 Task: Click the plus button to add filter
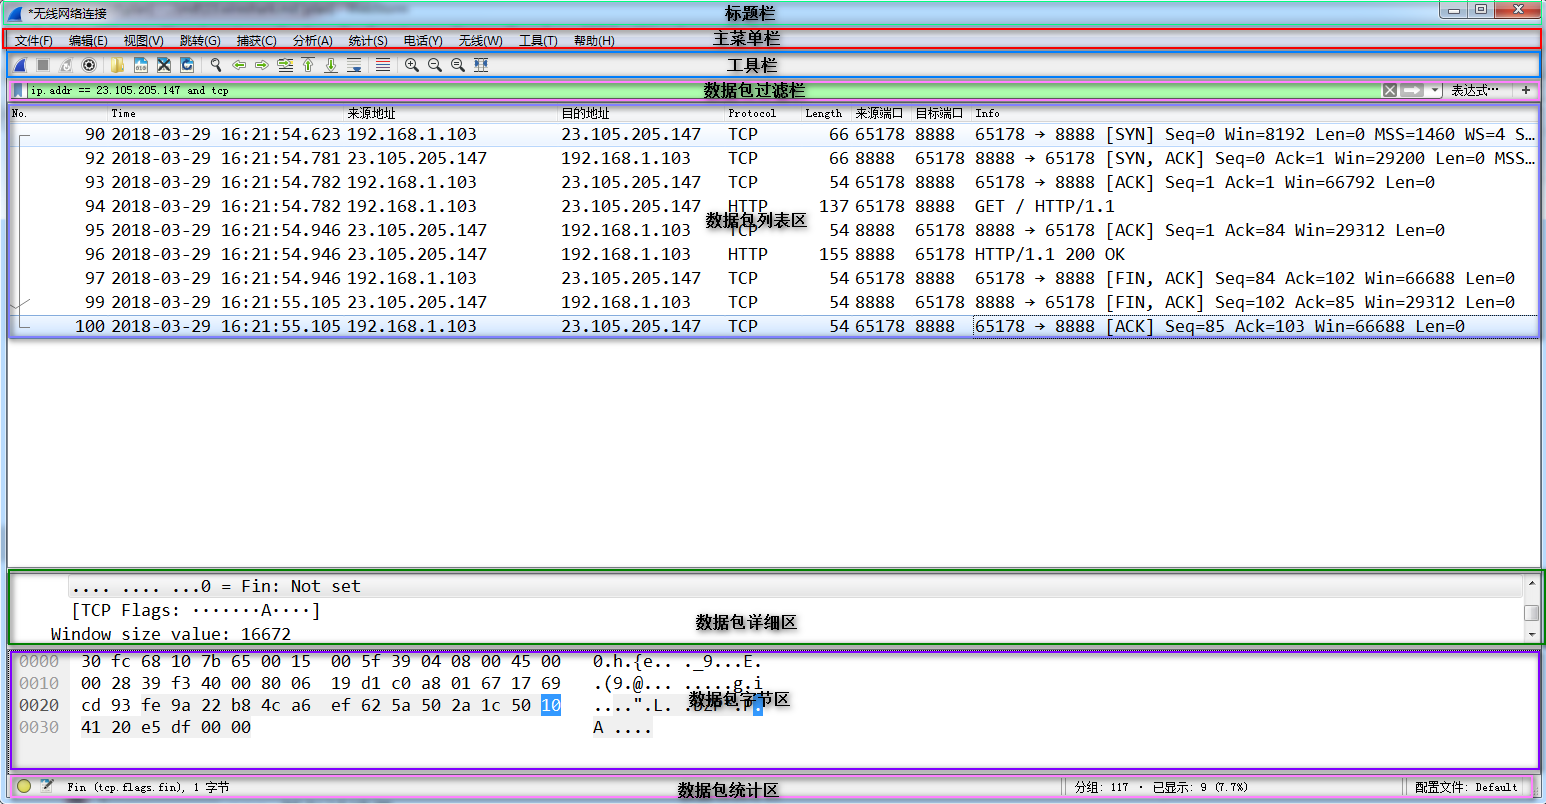[x=1526, y=91]
